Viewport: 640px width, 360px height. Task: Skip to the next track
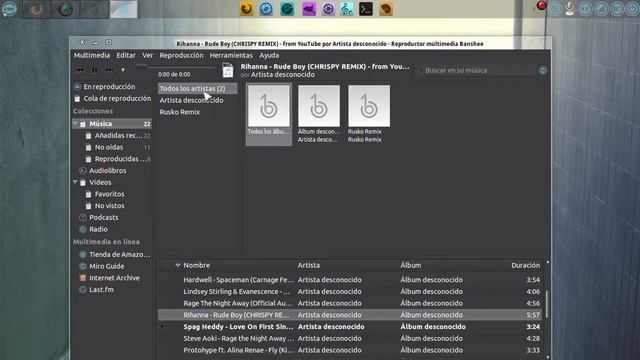109,70
